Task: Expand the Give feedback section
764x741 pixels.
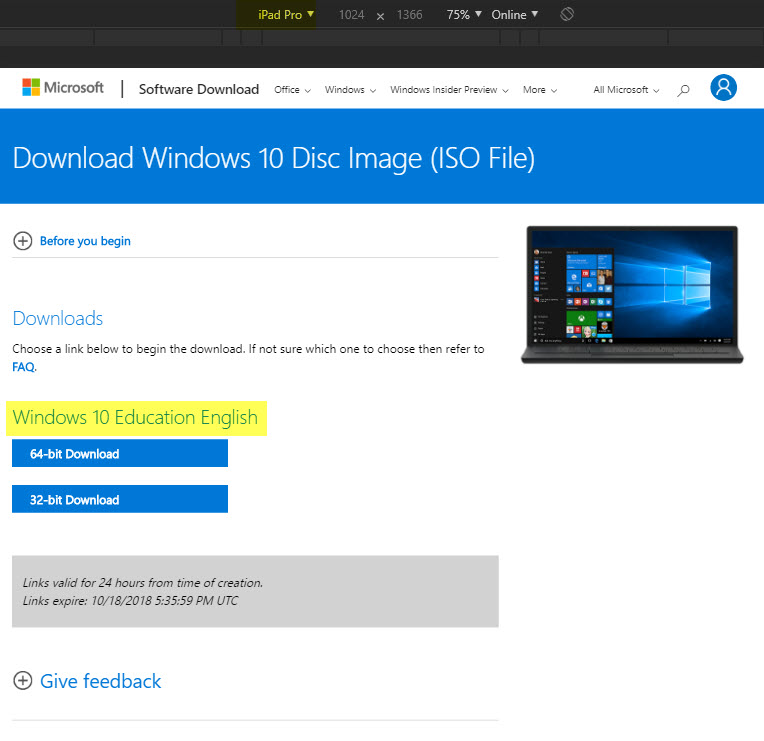Action: coord(100,681)
